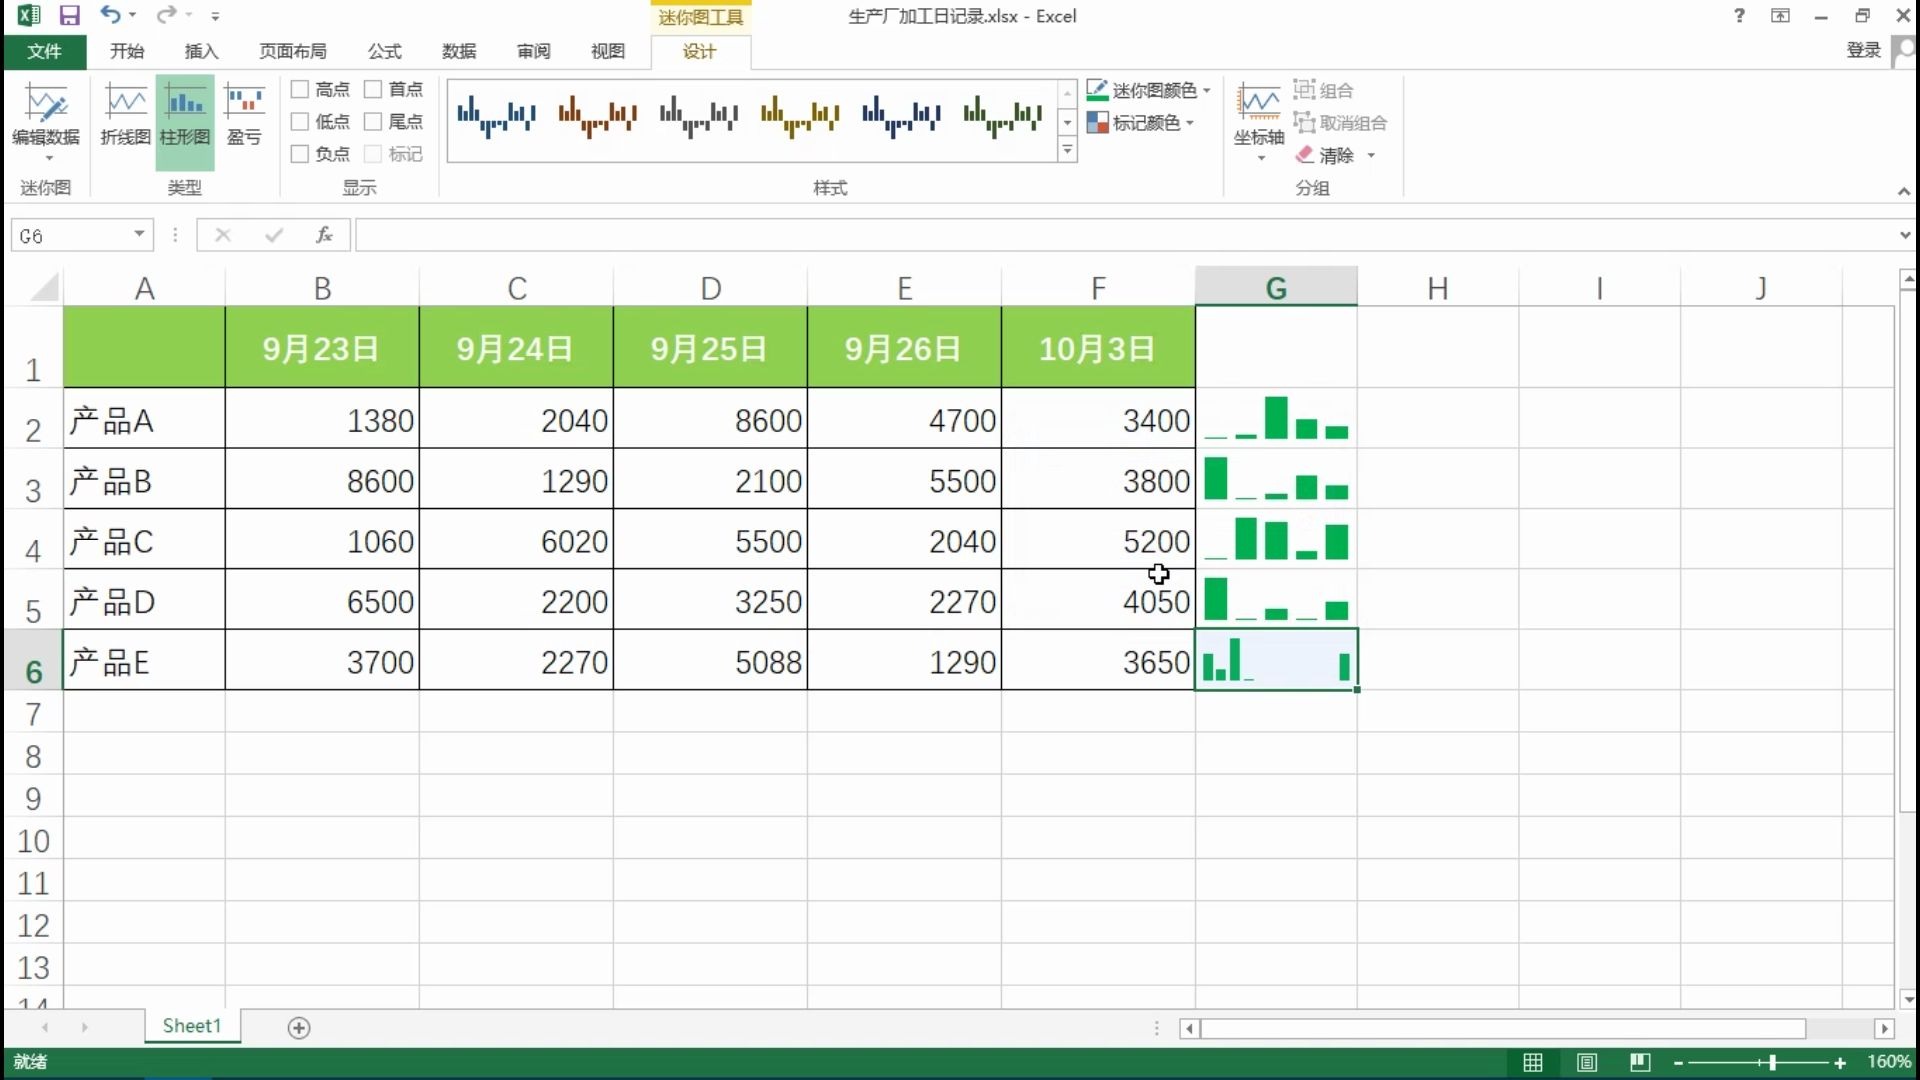Click the Undo arrow icon
This screenshot has width=1920, height=1080.
tap(110, 15)
